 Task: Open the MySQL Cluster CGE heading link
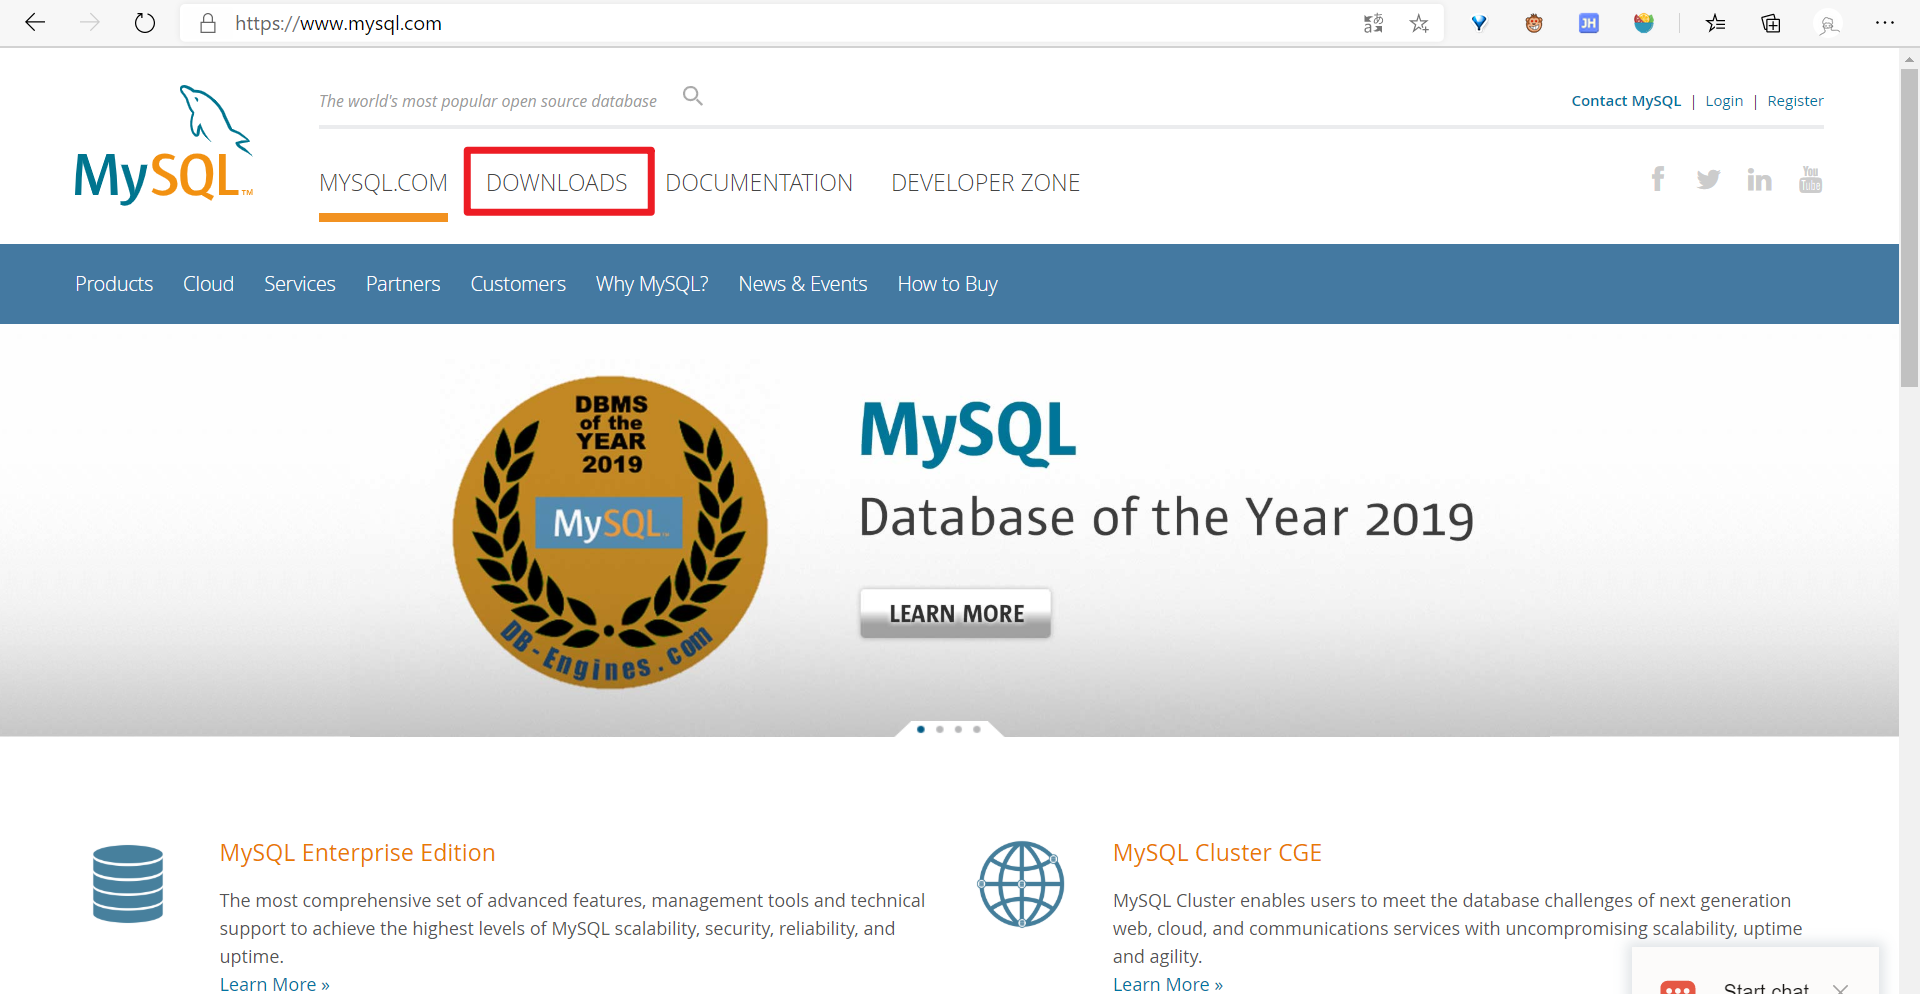[1217, 853]
